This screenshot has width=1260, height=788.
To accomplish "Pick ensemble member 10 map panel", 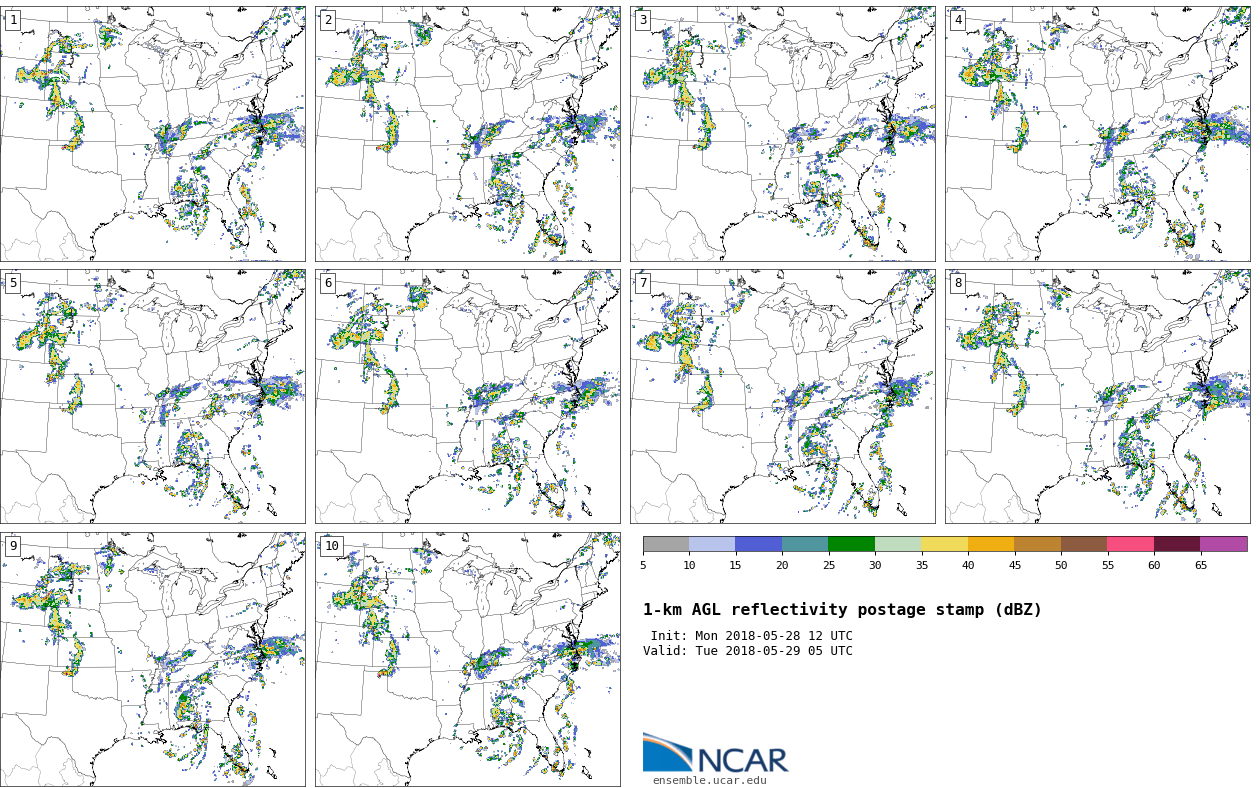I will click(x=467, y=659).
